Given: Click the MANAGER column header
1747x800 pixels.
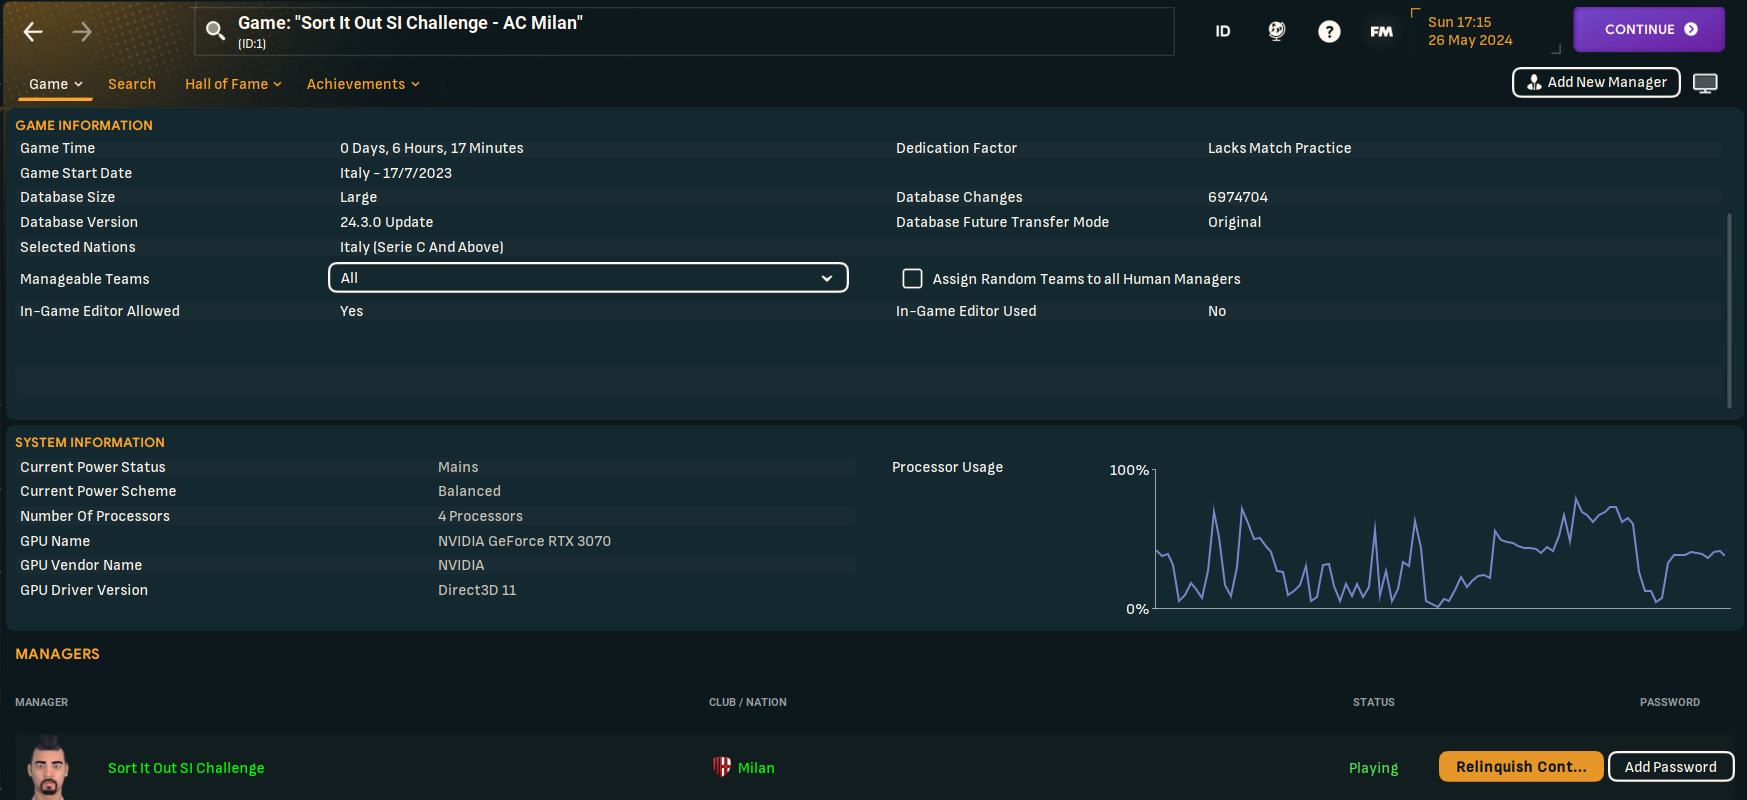Looking at the screenshot, I should coord(42,702).
